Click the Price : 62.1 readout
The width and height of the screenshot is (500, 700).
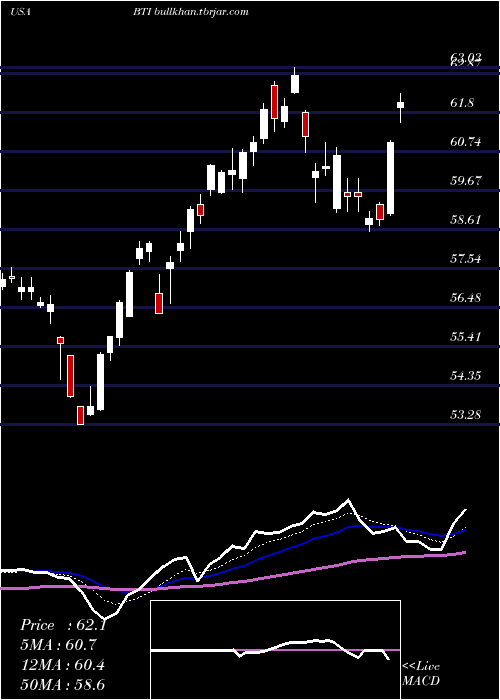pos(63,625)
